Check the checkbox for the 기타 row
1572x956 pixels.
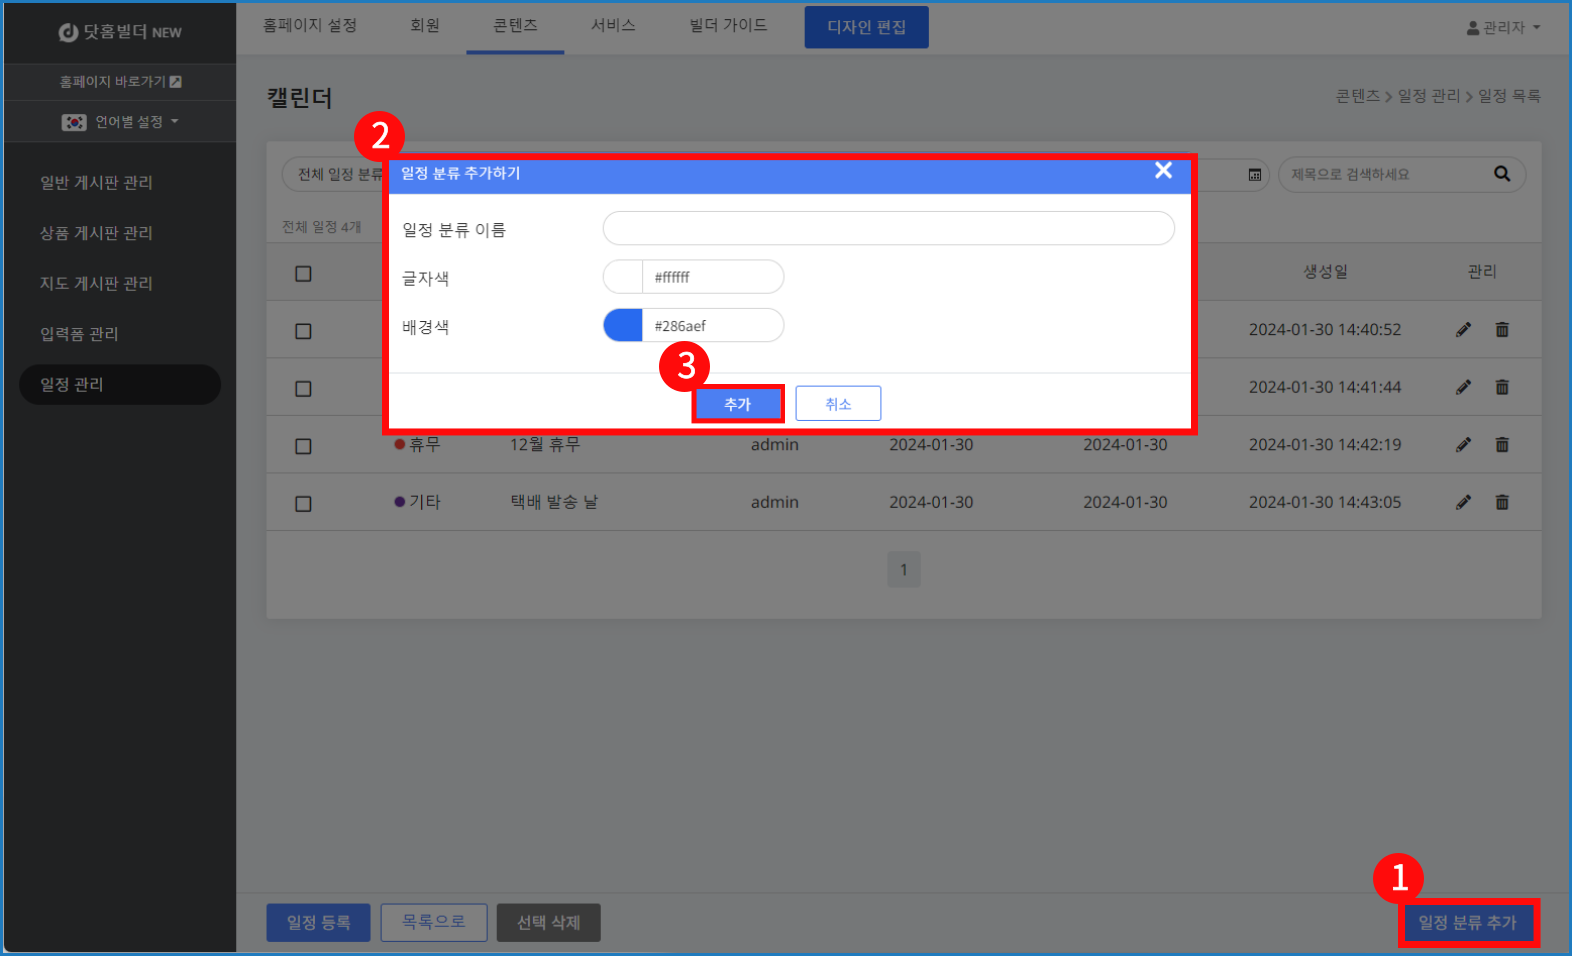click(x=303, y=504)
